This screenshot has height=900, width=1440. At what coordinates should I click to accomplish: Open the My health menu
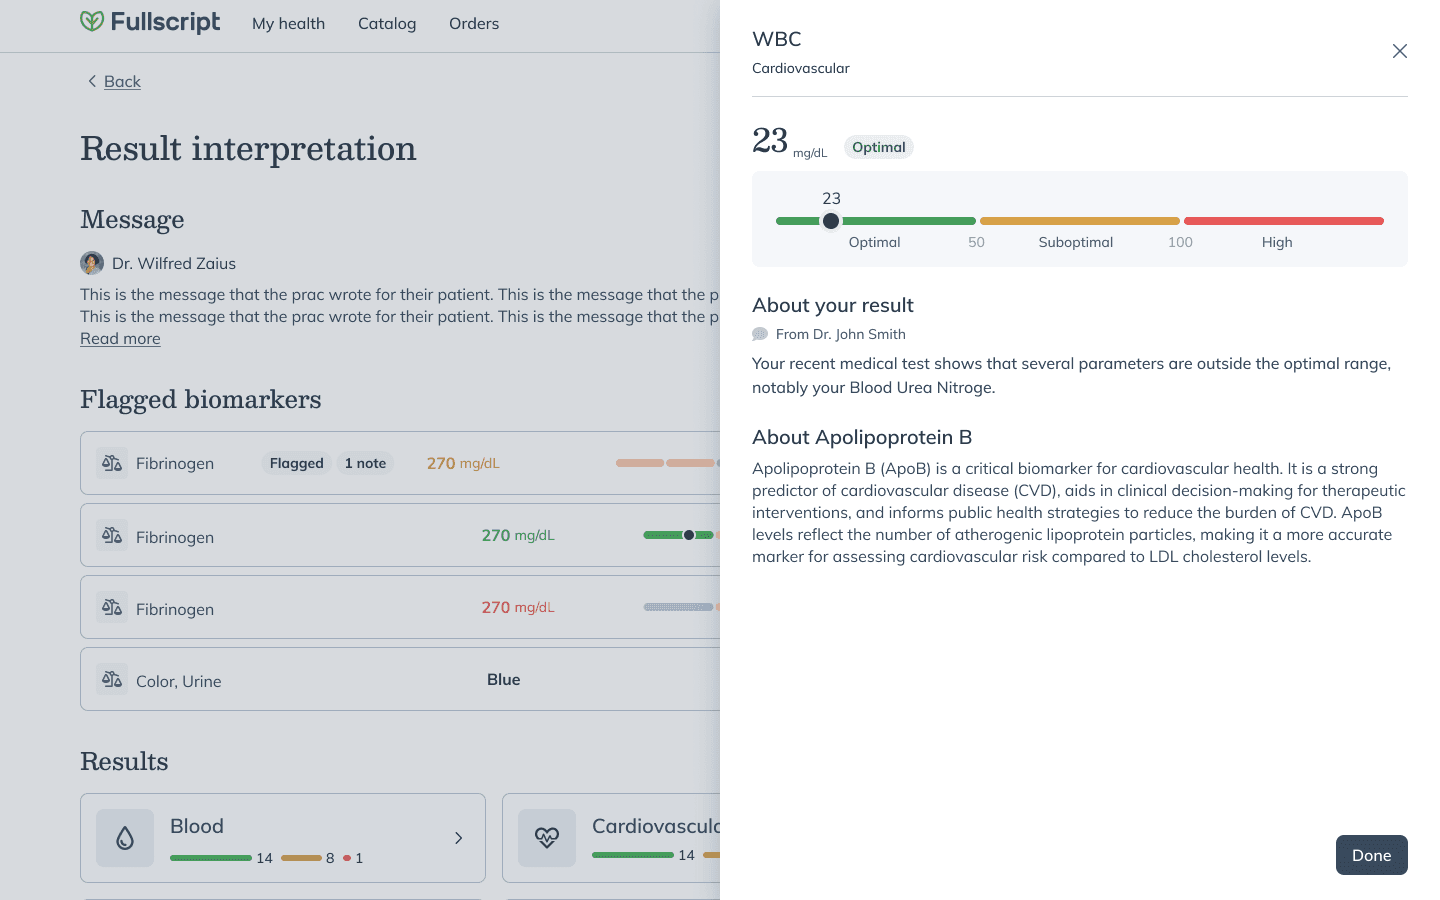[288, 23]
